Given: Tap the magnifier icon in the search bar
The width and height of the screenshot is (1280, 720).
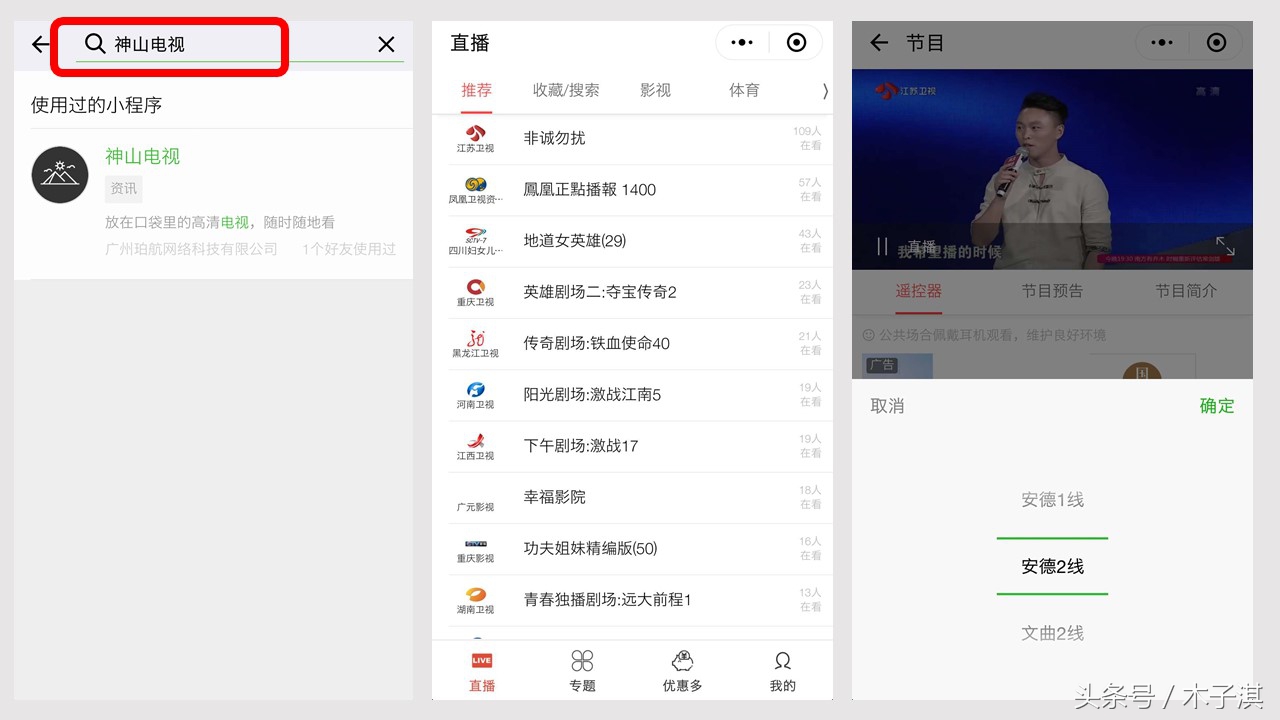Looking at the screenshot, I should point(95,44).
